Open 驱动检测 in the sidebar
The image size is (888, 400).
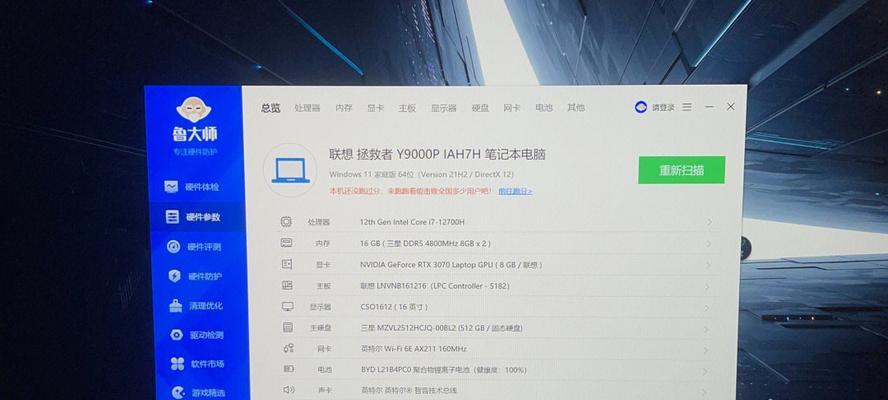point(197,335)
